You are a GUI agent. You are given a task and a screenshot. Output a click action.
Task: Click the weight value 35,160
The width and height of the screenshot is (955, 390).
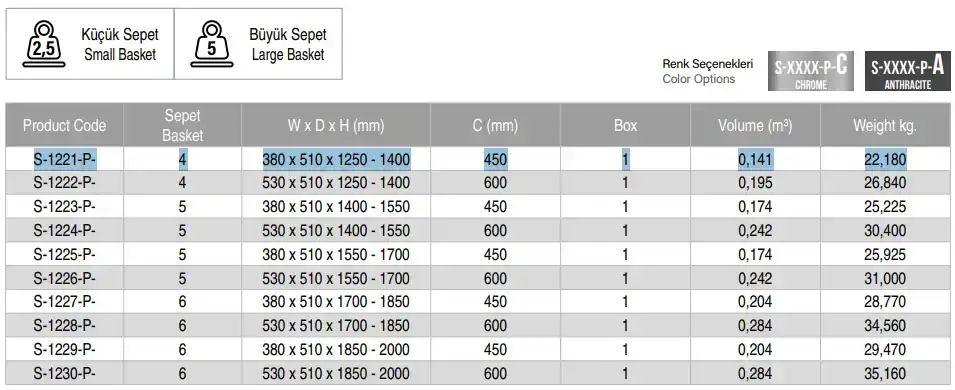point(885,374)
